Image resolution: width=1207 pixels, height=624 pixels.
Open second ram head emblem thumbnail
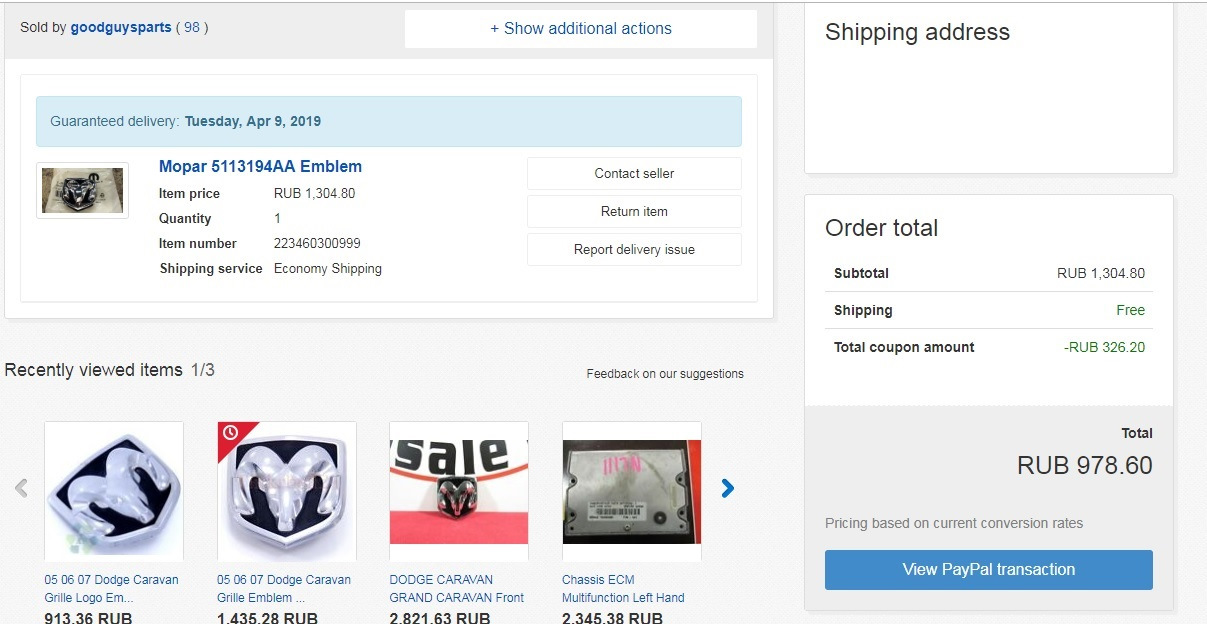click(x=287, y=490)
